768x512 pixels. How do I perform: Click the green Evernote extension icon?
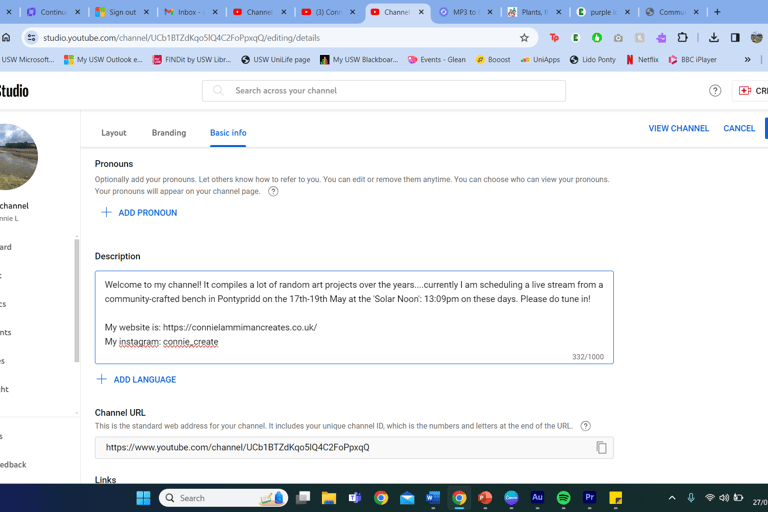point(576,38)
